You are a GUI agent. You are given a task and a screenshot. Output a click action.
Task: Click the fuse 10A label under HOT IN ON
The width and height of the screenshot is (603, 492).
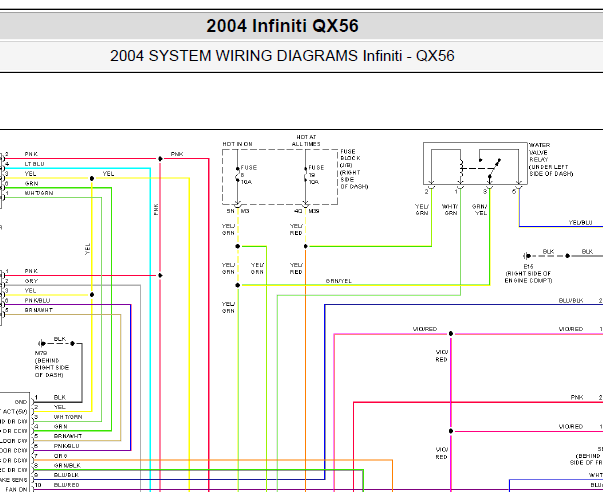[248, 175]
